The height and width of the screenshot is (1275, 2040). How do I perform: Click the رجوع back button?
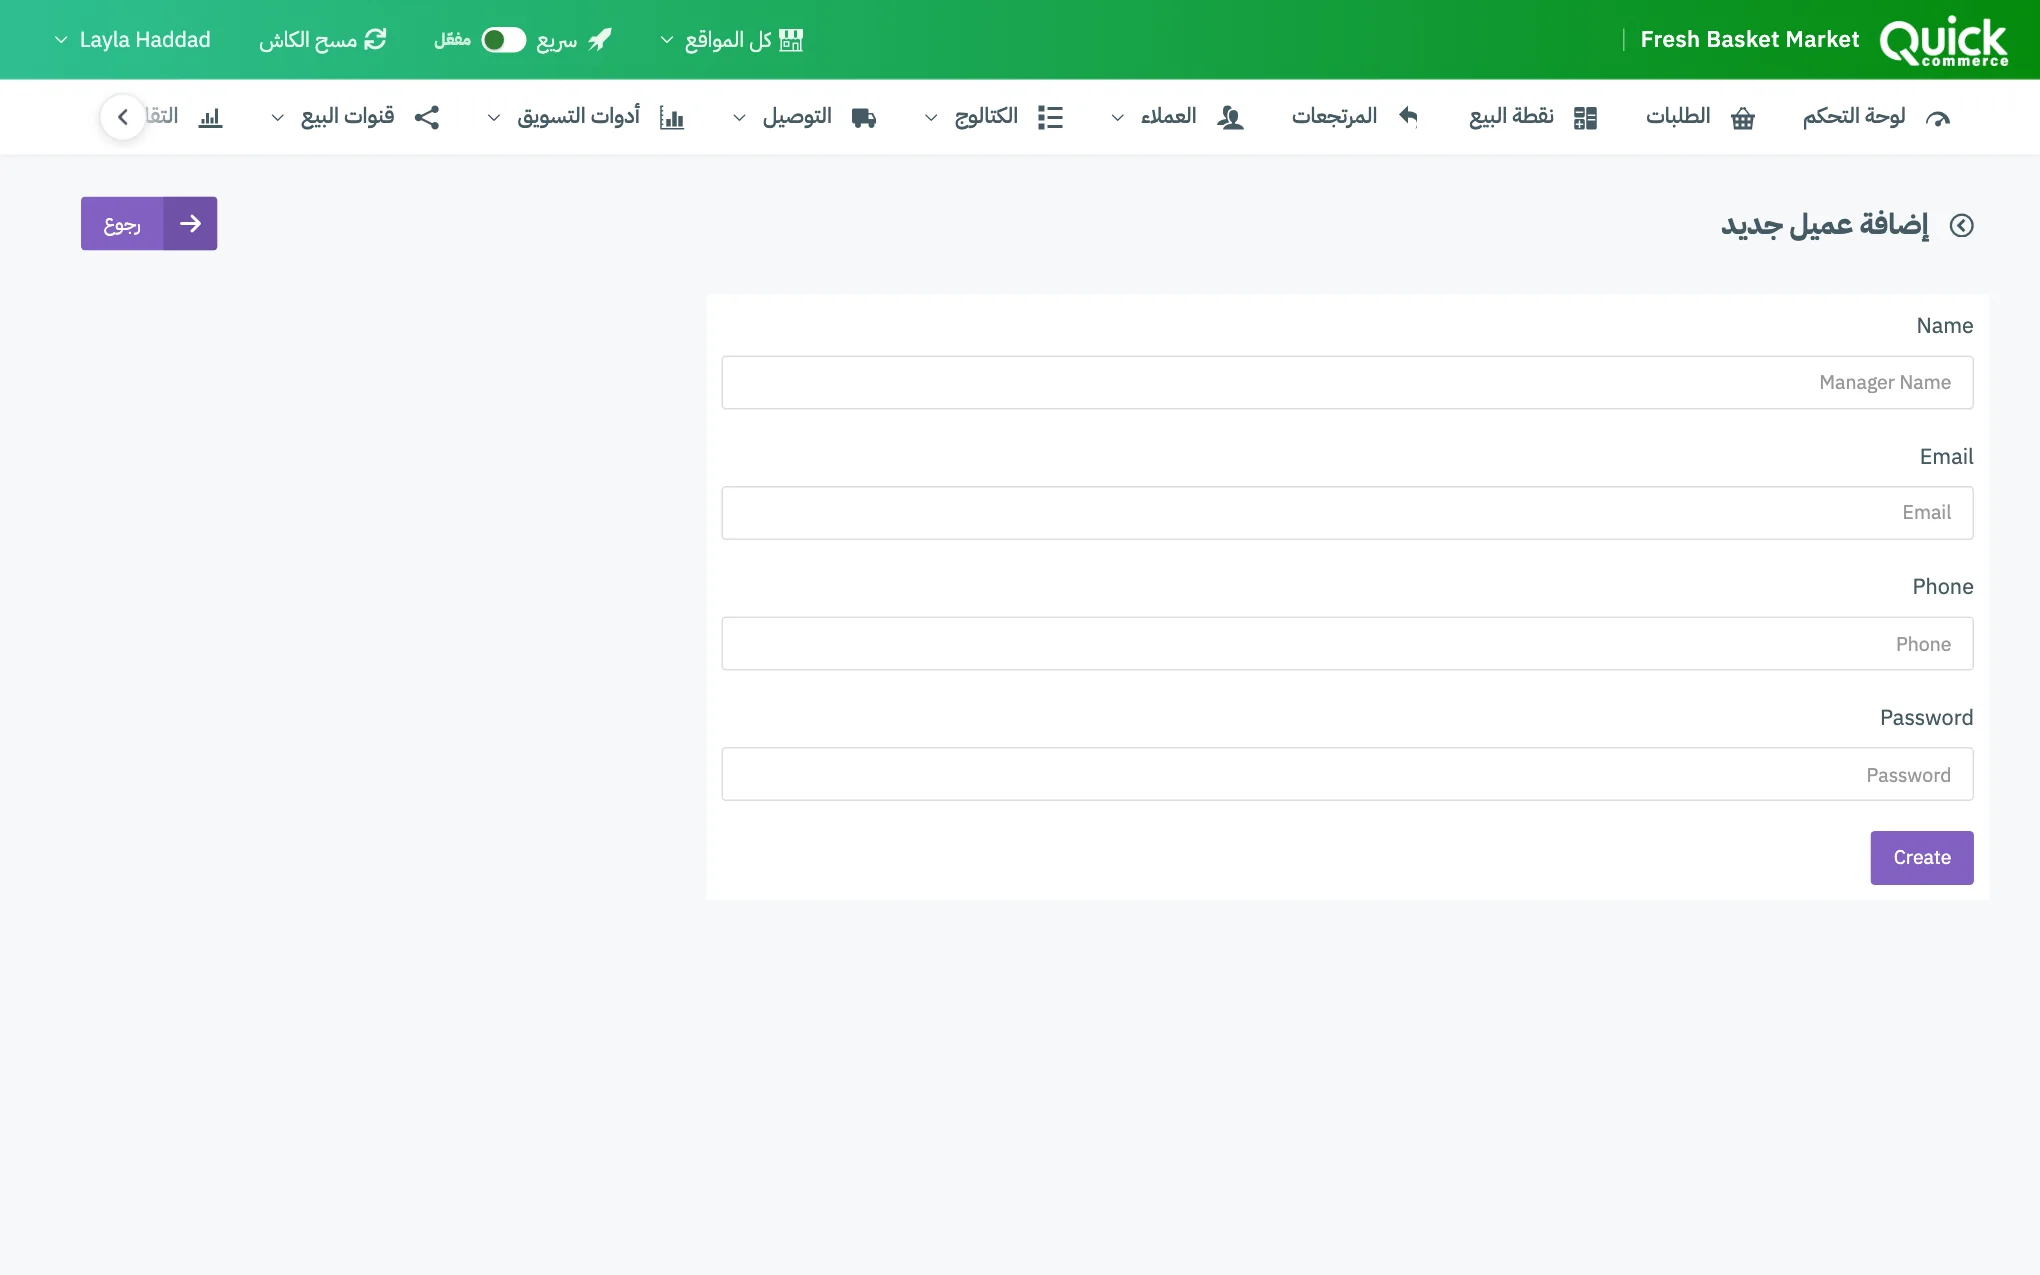tap(149, 223)
